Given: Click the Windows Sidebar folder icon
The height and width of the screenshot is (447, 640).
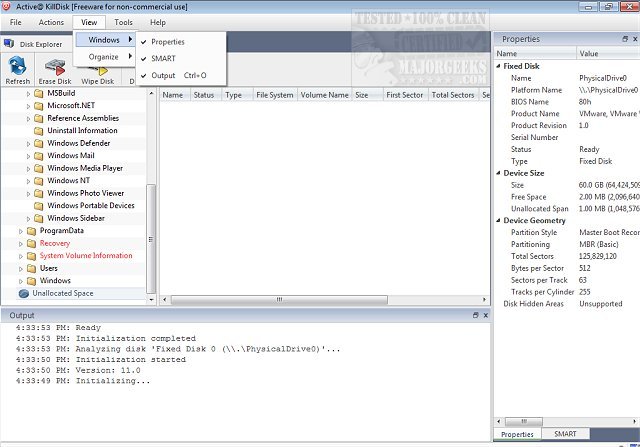Looking at the screenshot, I should 39,218.
